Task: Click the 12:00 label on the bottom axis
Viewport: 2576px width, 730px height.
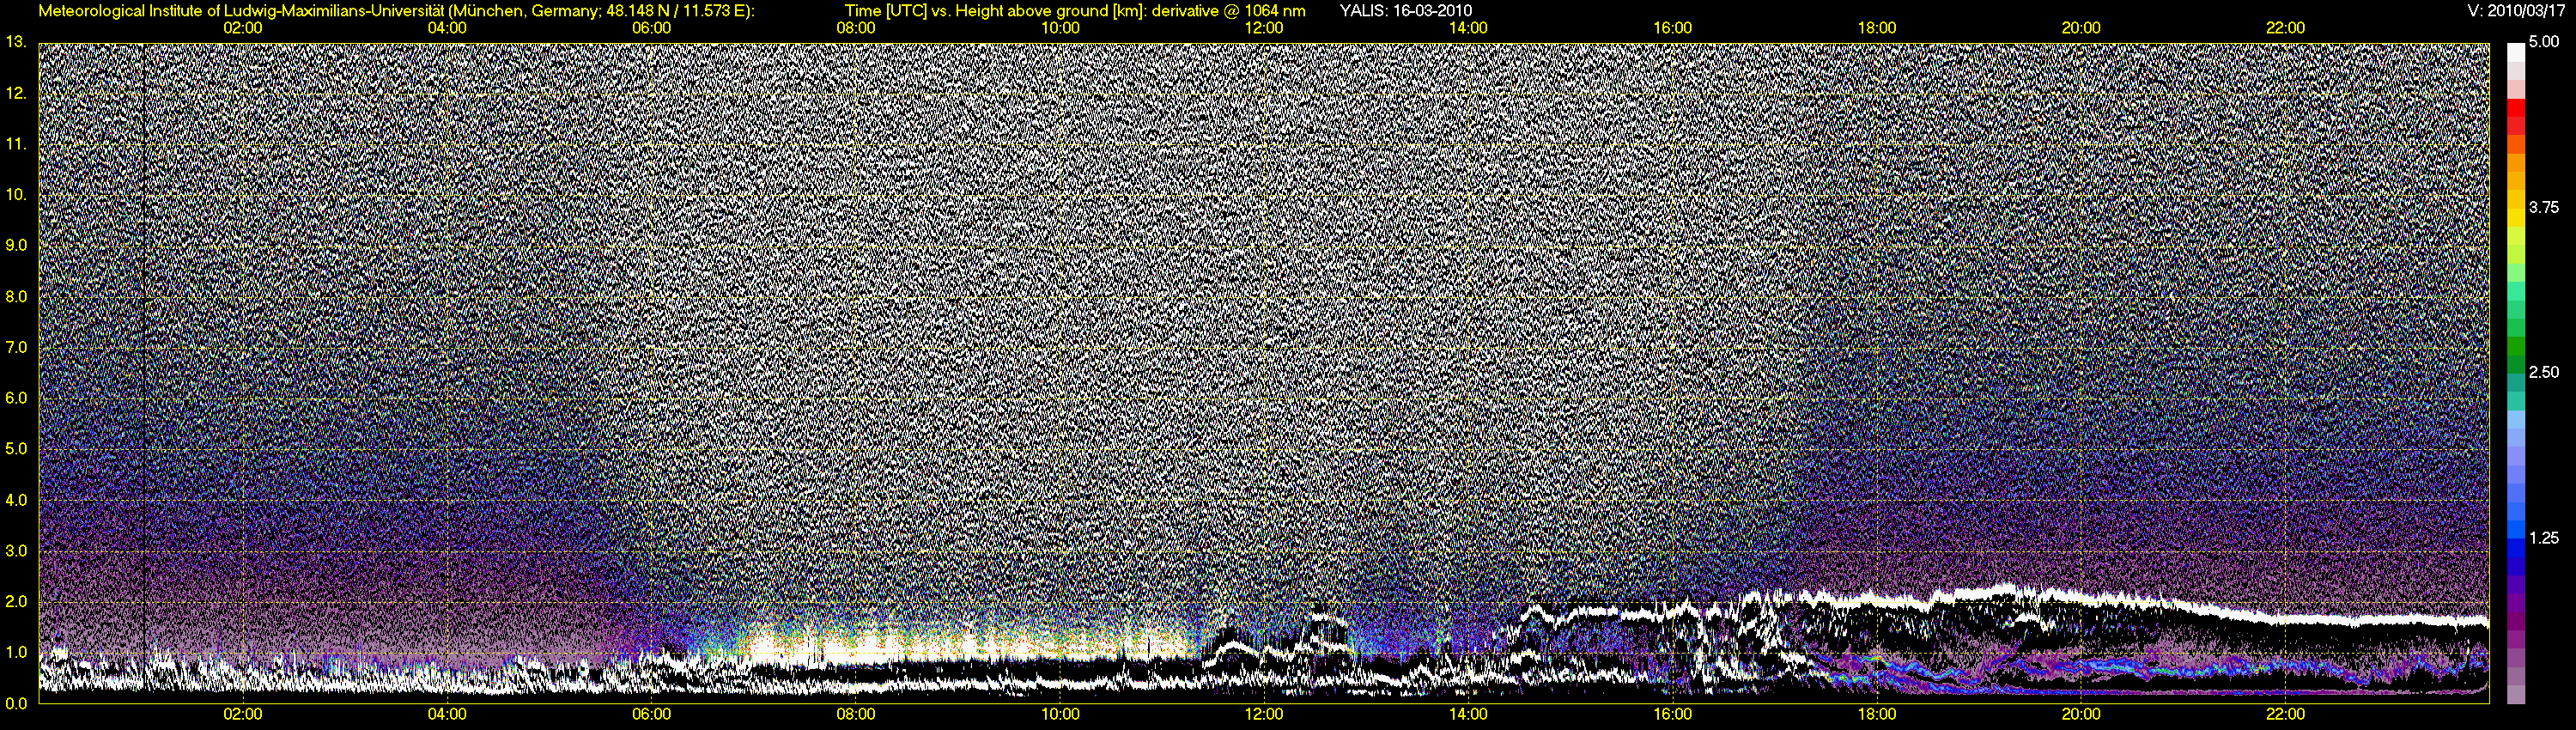Action: (x=1264, y=714)
